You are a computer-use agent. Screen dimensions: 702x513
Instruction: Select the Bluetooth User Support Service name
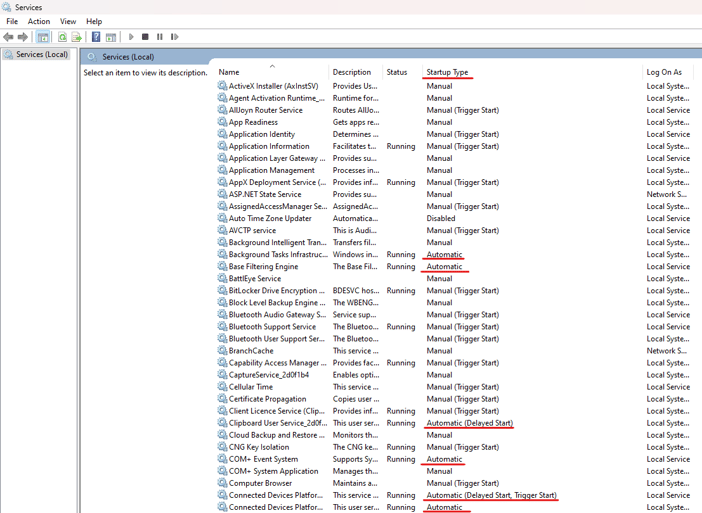pyautogui.click(x=277, y=339)
